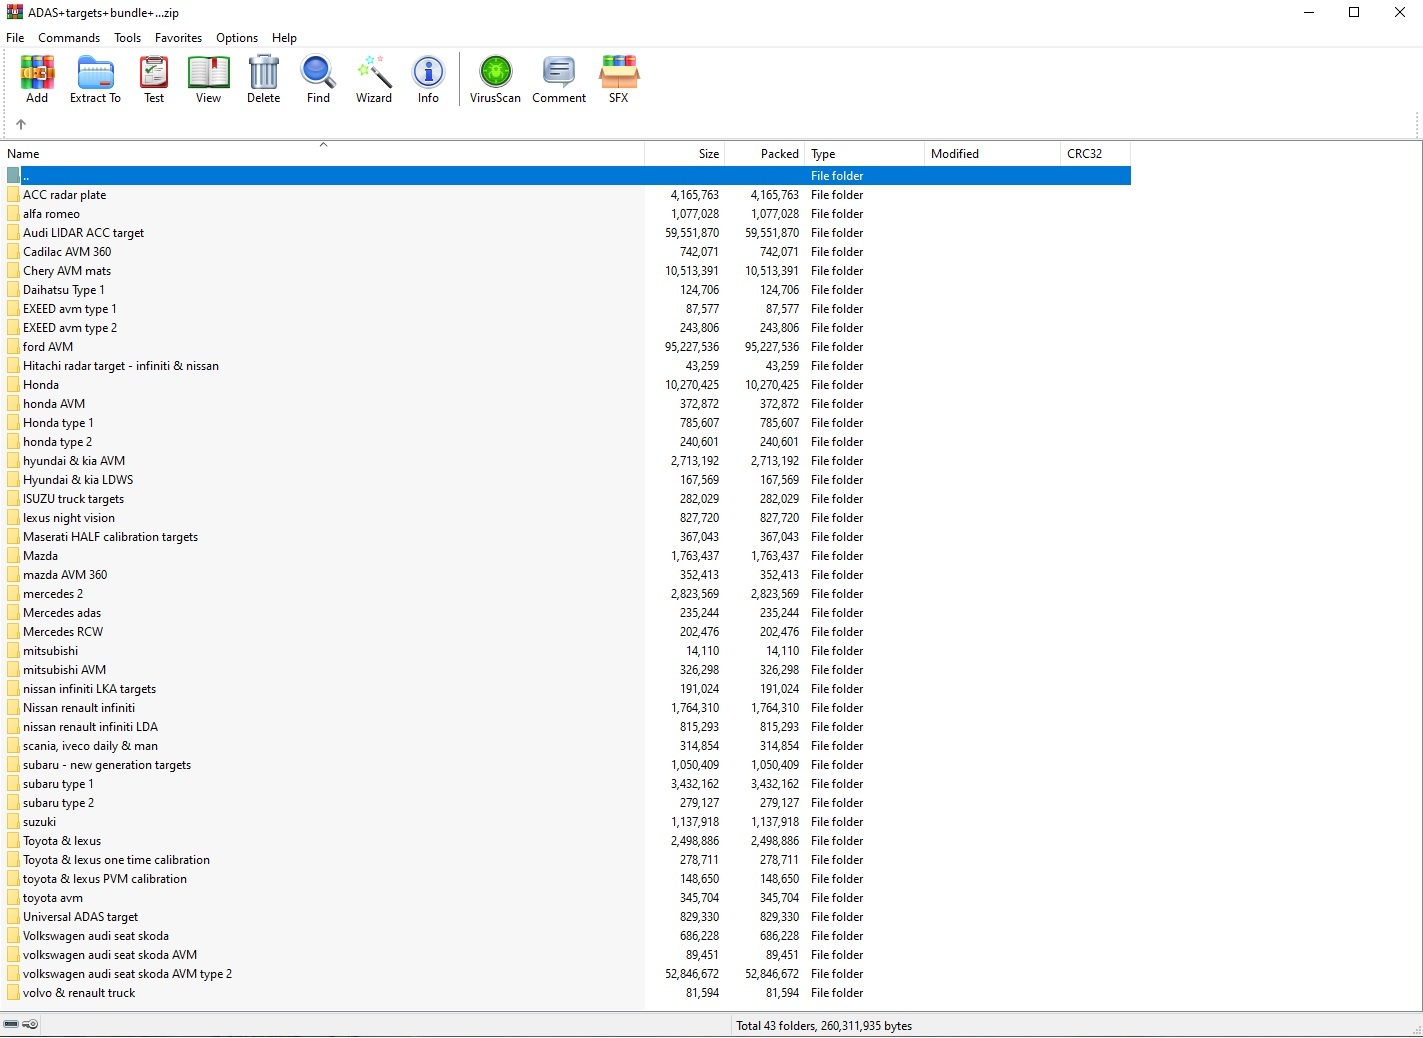
Task: Sort by the Modified column header
Action: pos(992,154)
